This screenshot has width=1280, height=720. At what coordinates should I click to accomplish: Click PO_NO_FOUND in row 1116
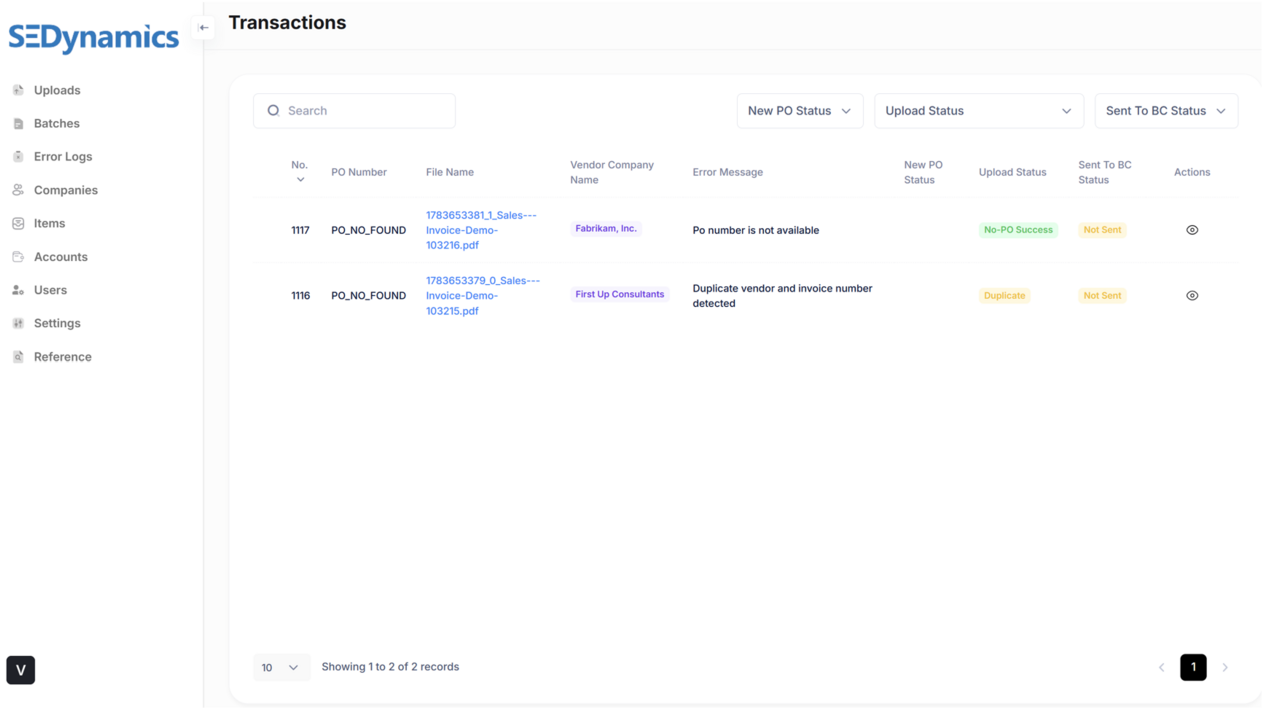[x=369, y=296]
